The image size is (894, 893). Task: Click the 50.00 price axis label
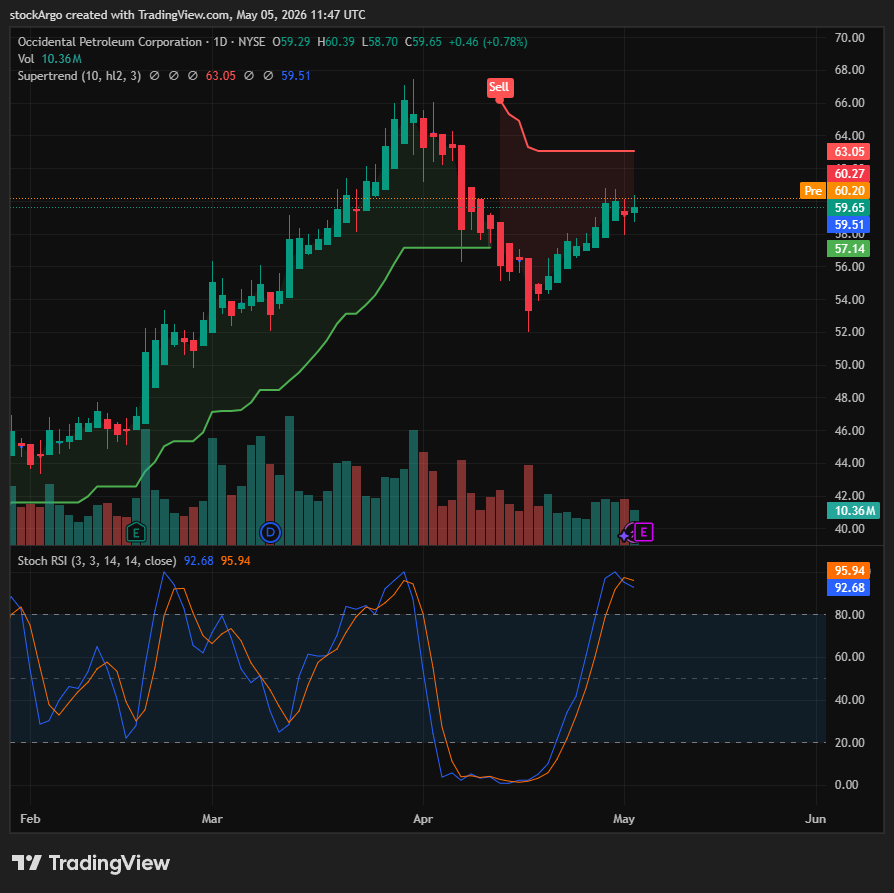pyautogui.click(x=850, y=365)
